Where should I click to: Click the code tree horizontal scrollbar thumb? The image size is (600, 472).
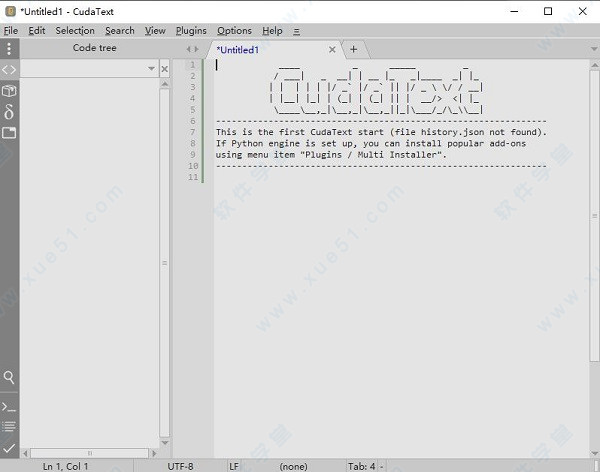[x=90, y=453]
